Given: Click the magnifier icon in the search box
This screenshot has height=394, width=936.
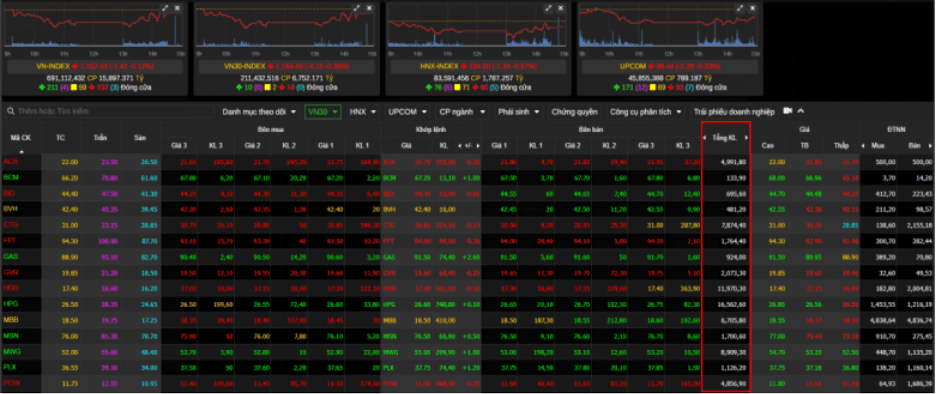Looking at the screenshot, I should click(11, 112).
